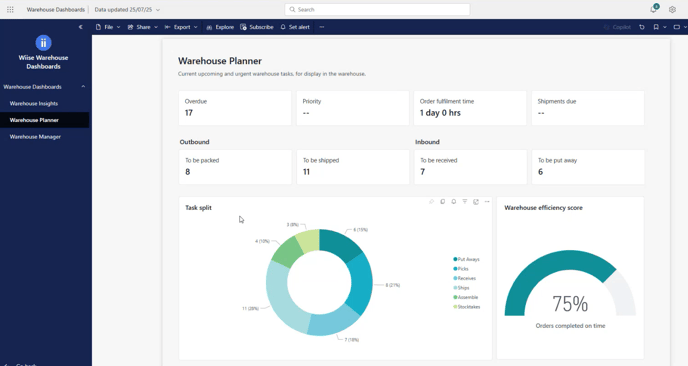Click the Outbound section label

click(x=194, y=142)
